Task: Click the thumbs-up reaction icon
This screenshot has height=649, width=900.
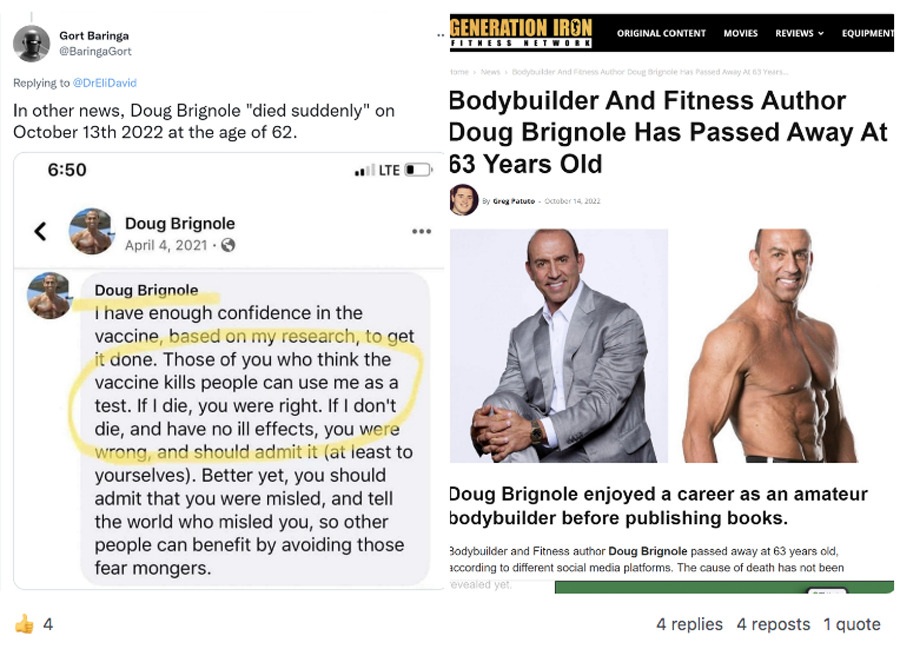Action: tap(24, 624)
